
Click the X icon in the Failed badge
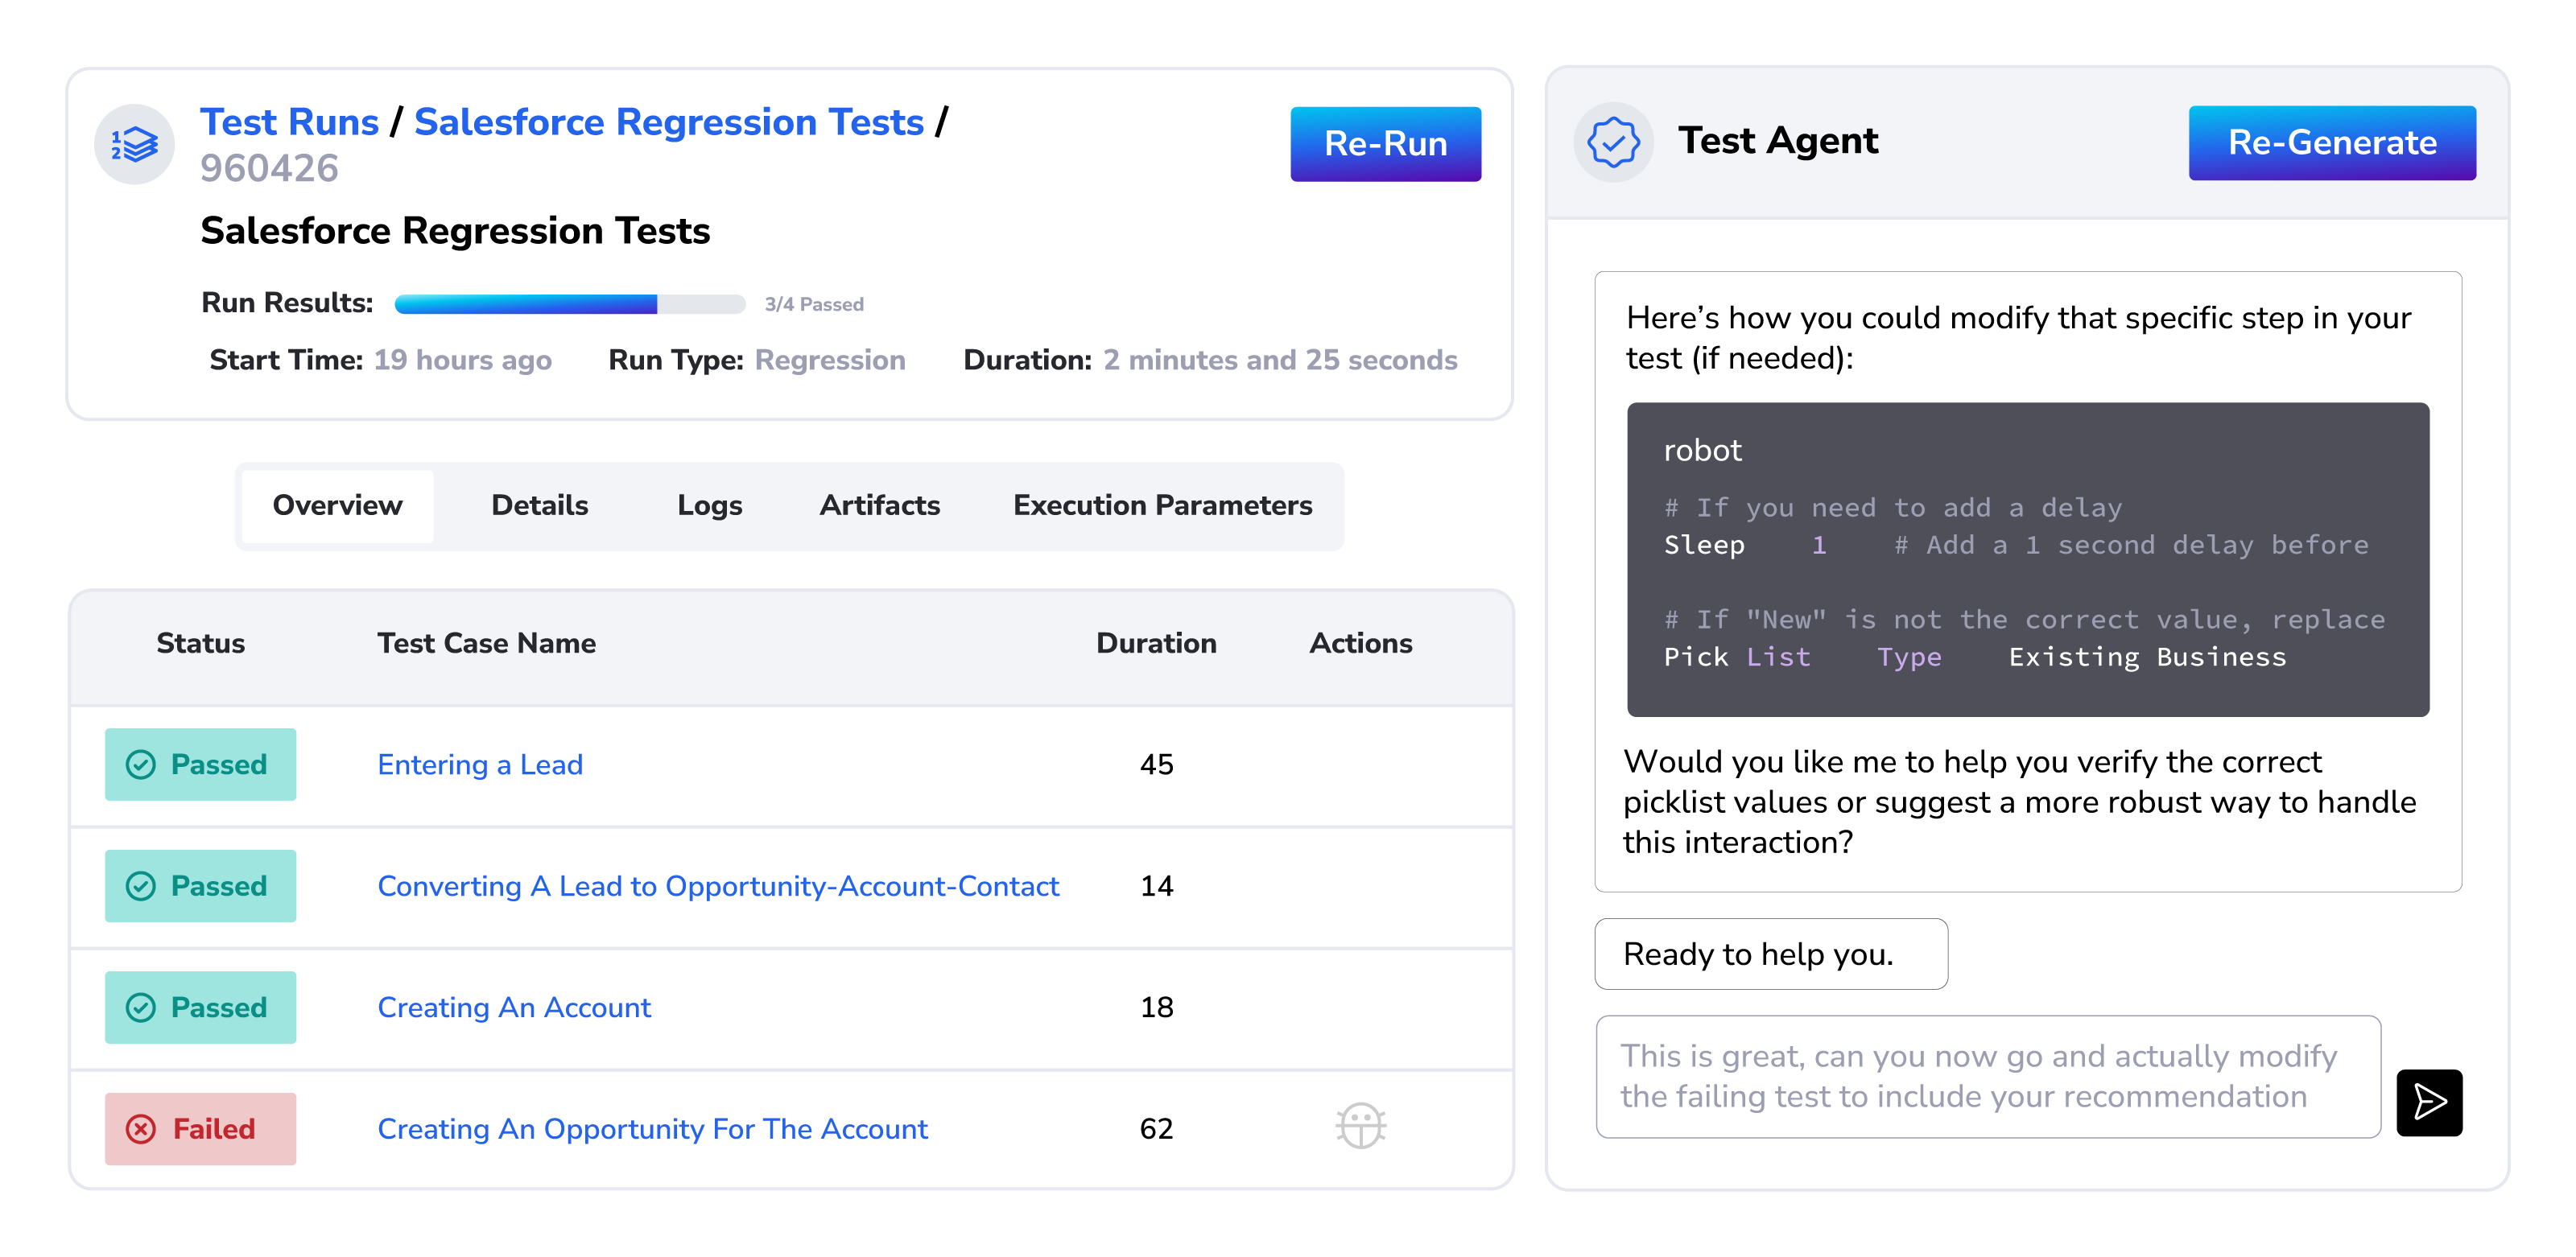click(x=141, y=1128)
